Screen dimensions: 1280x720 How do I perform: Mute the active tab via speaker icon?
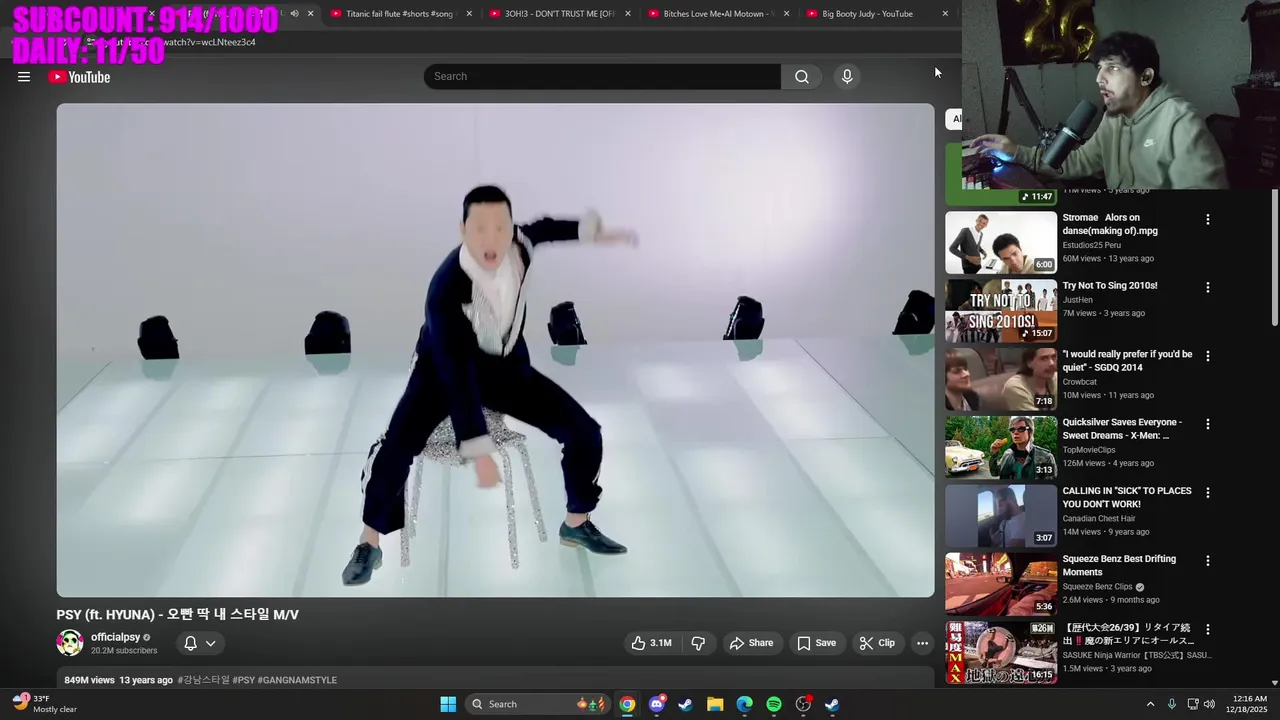coord(294,14)
